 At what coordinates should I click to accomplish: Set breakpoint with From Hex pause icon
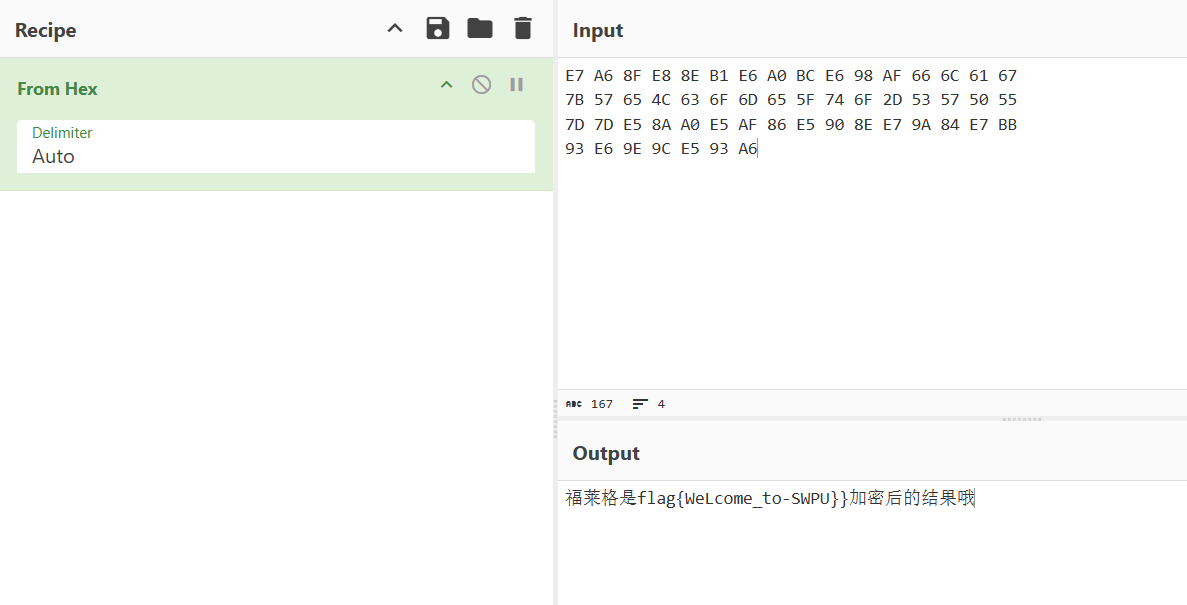tap(516, 85)
